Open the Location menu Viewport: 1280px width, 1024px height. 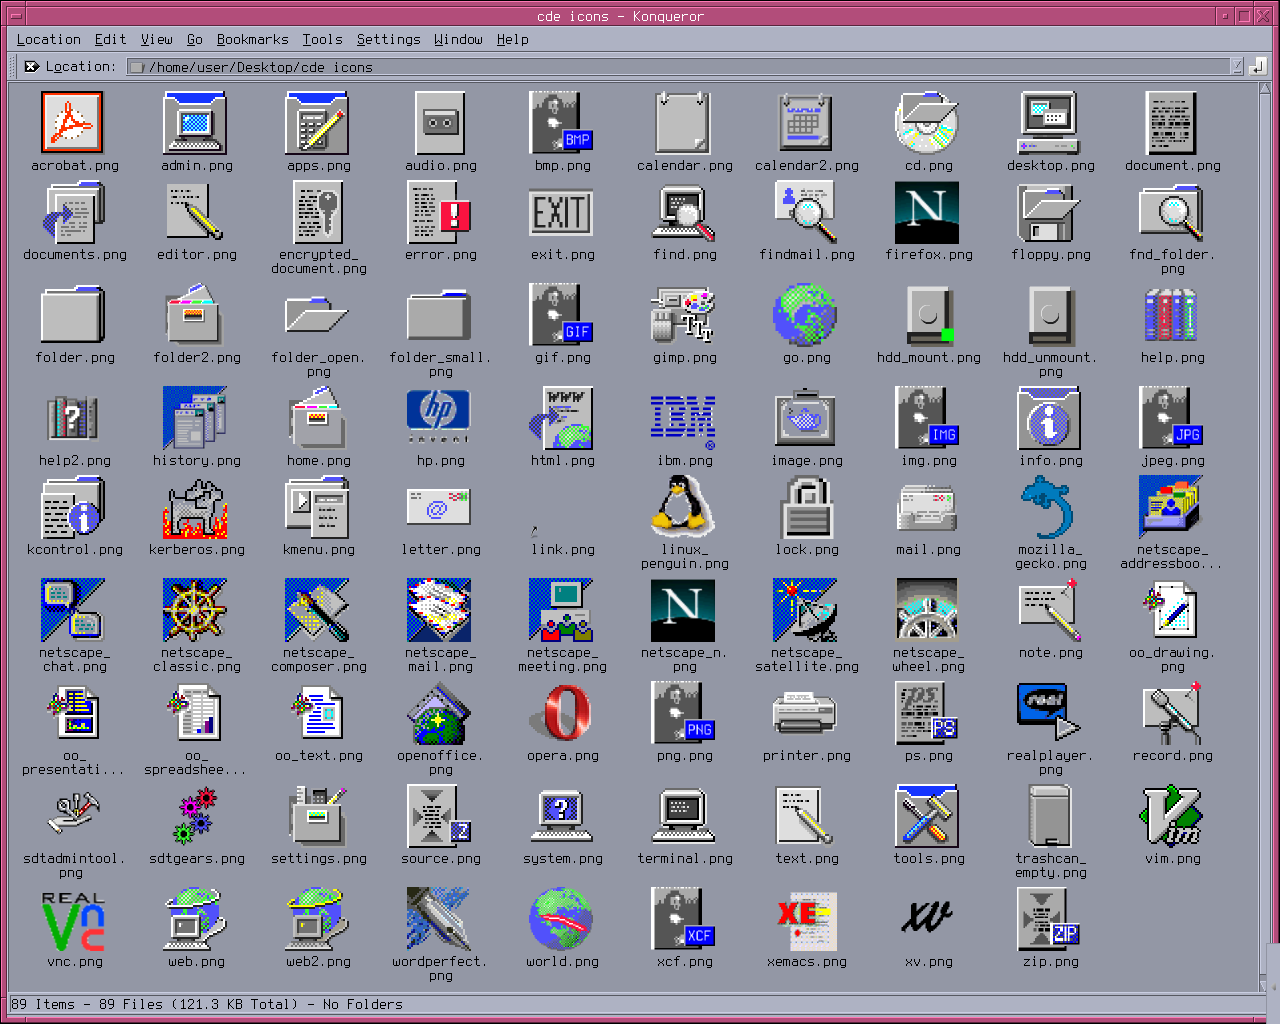[48, 40]
